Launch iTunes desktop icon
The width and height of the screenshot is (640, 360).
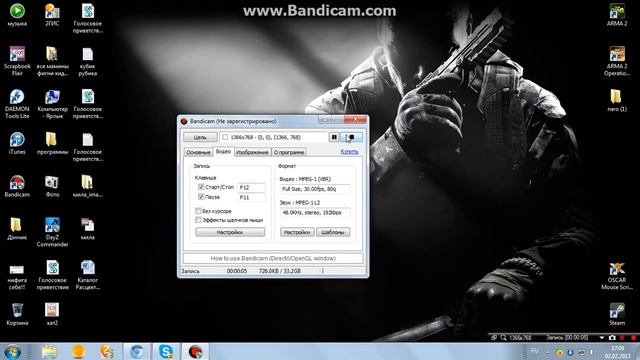click(17, 143)
